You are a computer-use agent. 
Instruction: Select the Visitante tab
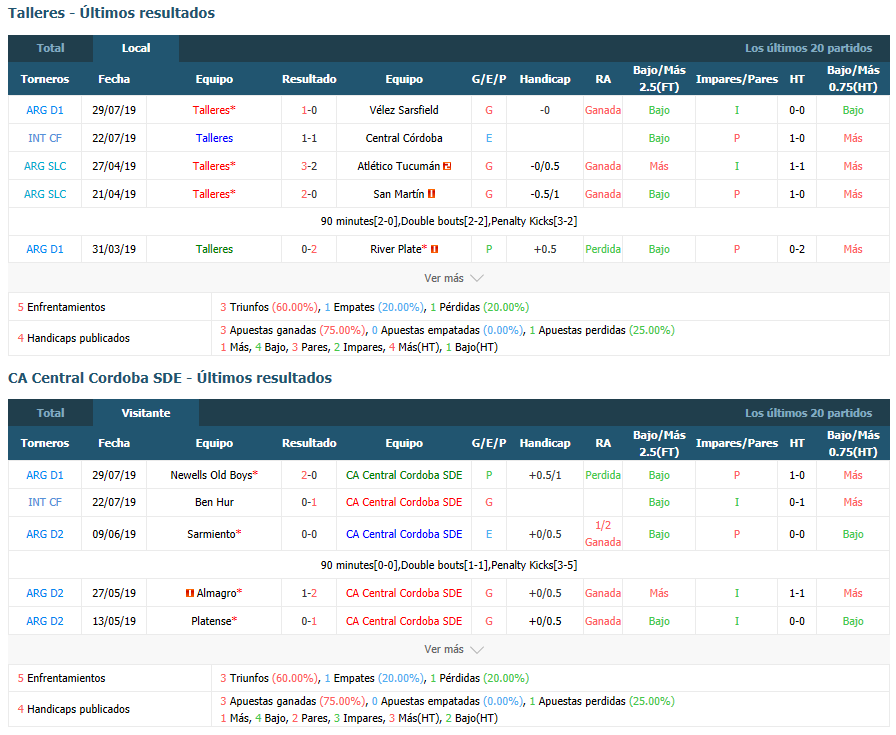[146, 413]
